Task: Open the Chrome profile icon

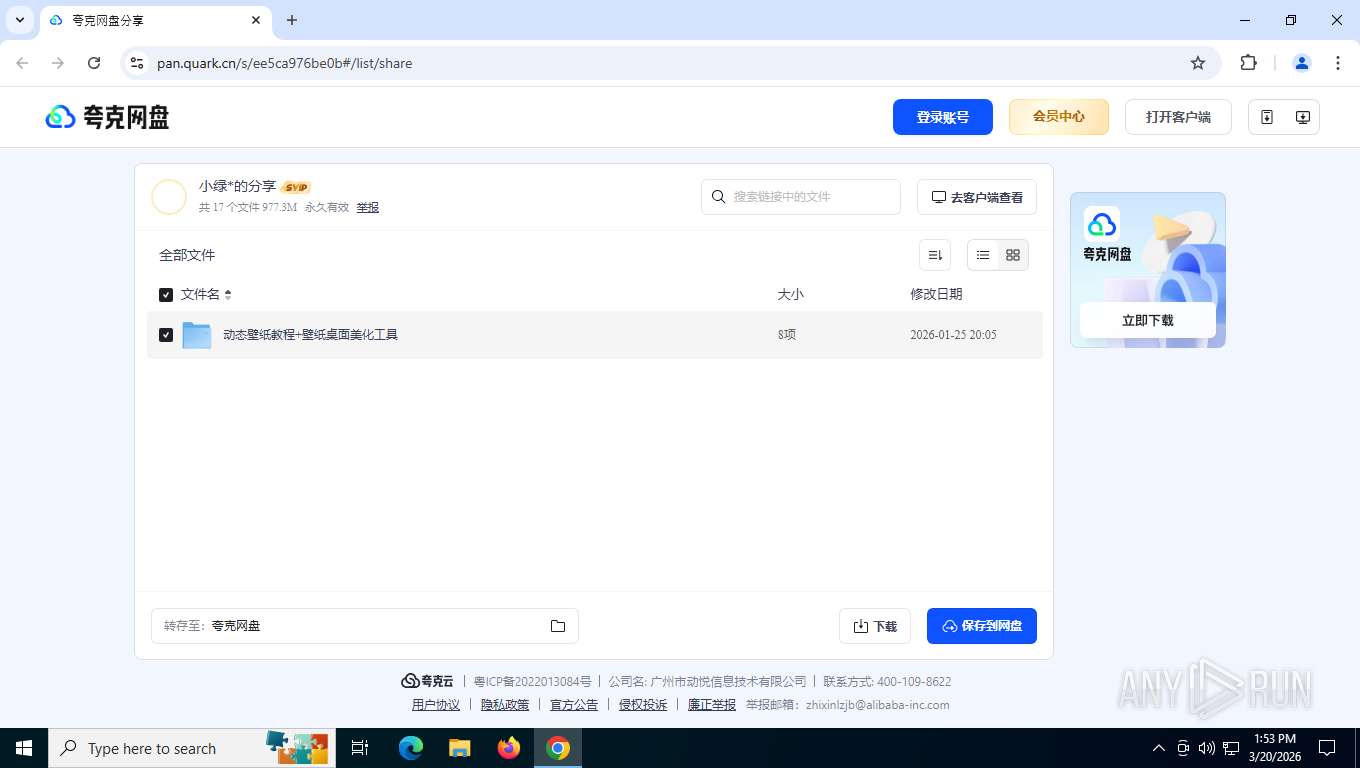Action: tap(1302, 63)
